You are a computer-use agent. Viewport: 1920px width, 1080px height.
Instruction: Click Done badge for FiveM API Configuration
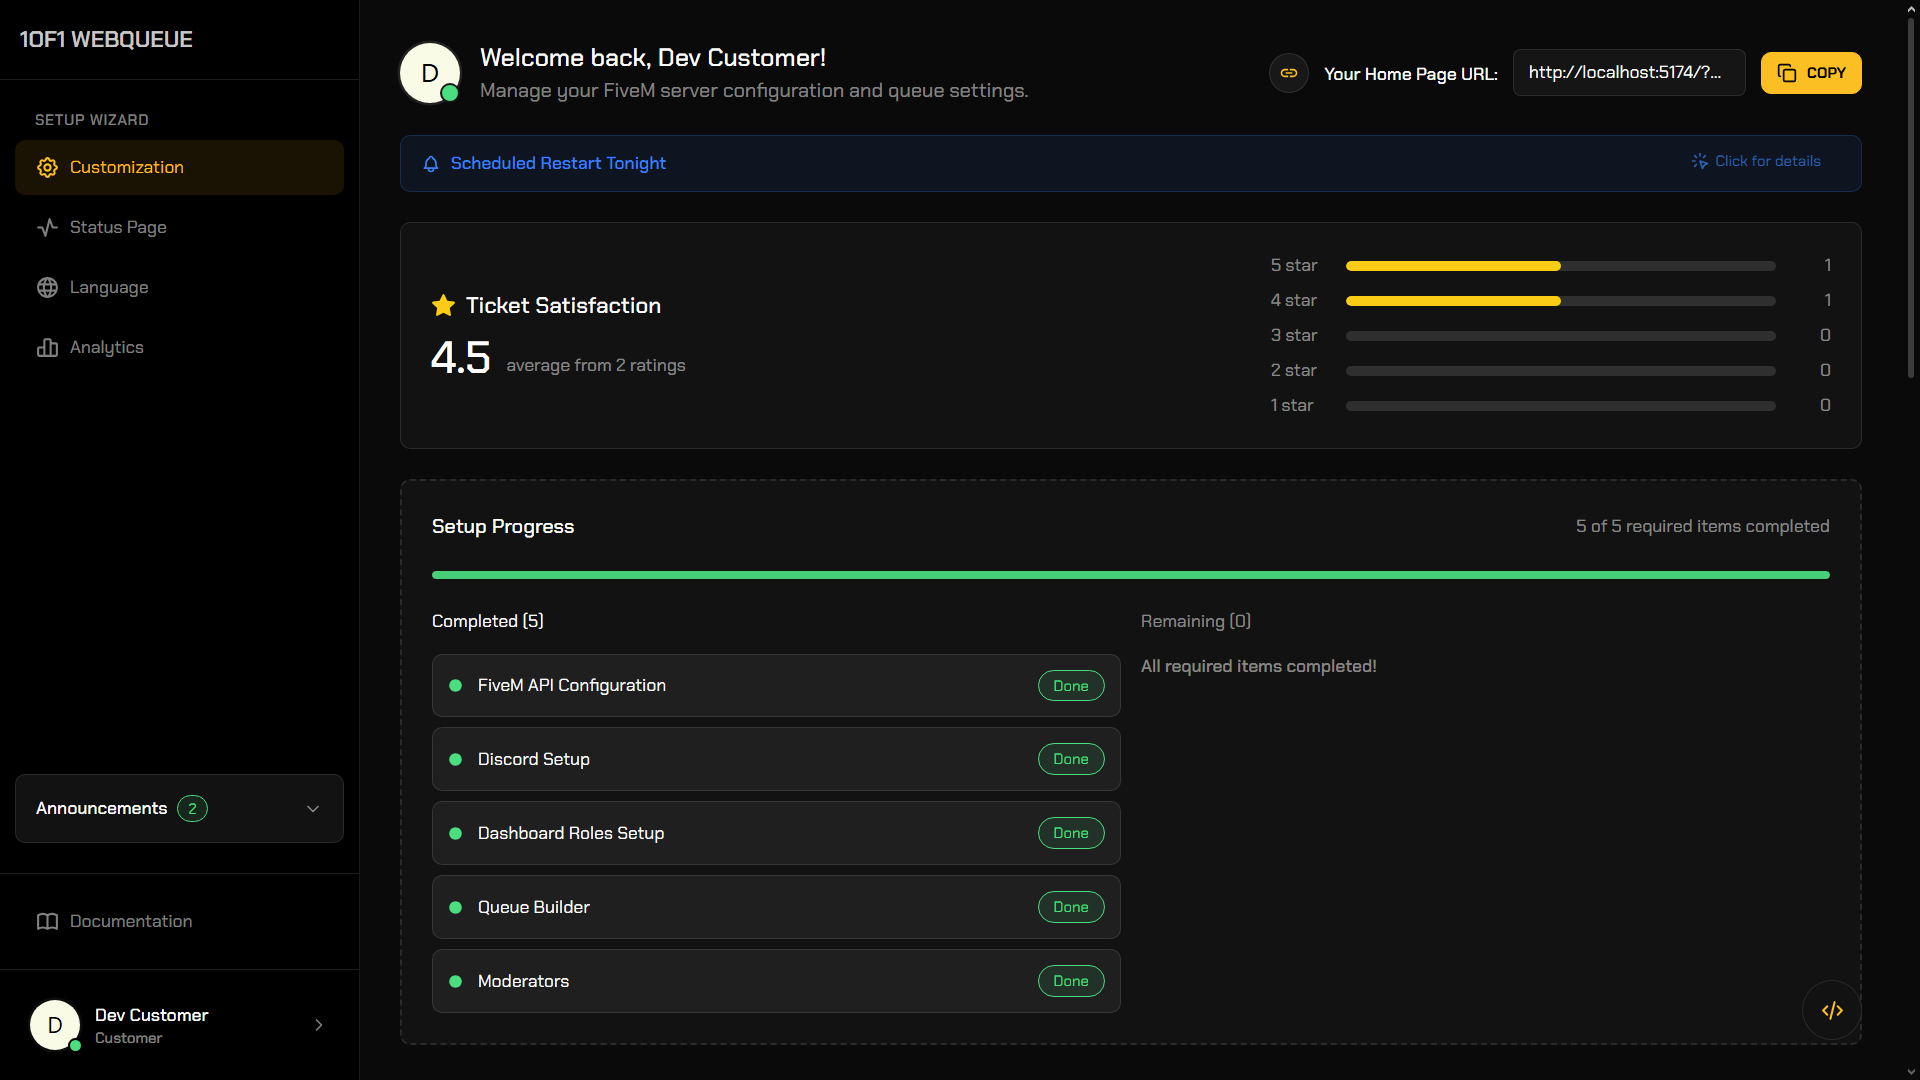[x=1071, y=686]
